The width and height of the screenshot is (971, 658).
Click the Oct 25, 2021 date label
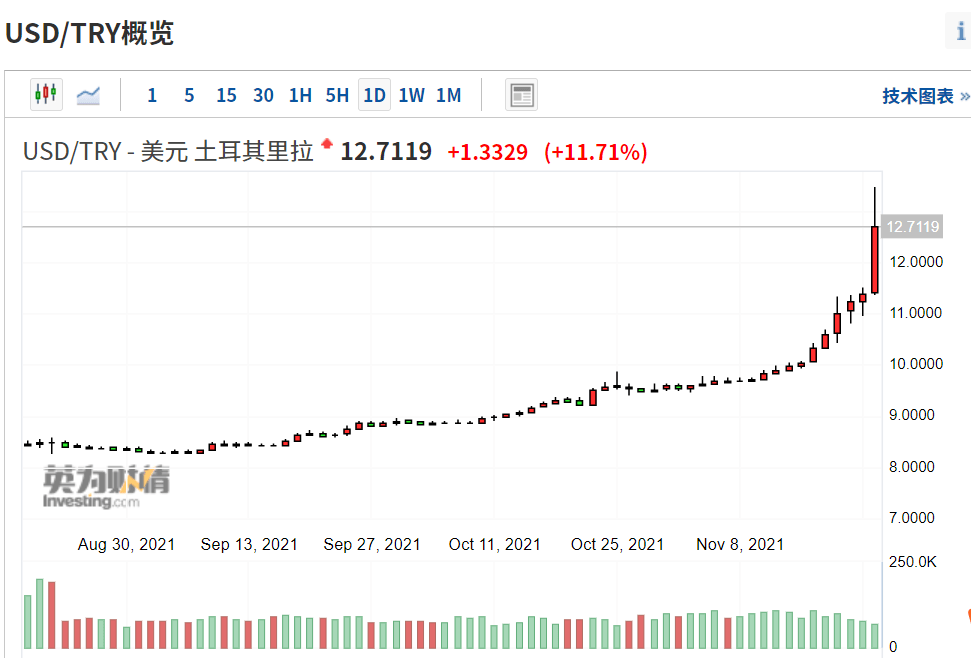[x=617, y=544]
